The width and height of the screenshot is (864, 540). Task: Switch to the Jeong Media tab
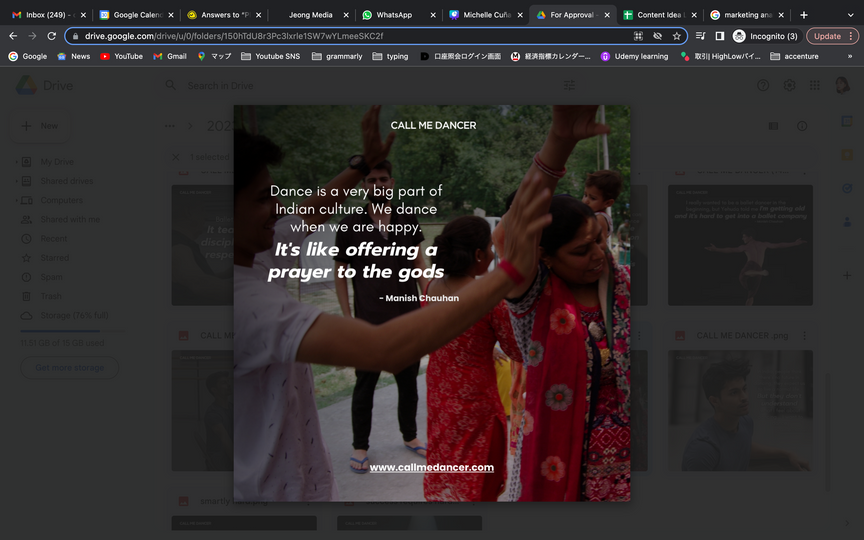click(x=310, y=15)
